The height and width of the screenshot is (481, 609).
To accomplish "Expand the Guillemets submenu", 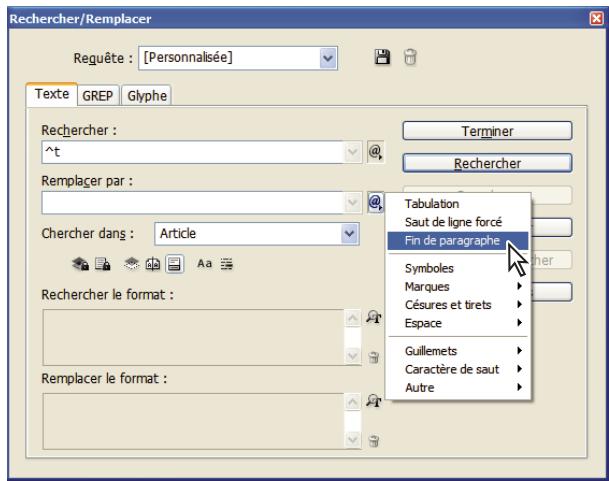I will click(x=458, y=351).
